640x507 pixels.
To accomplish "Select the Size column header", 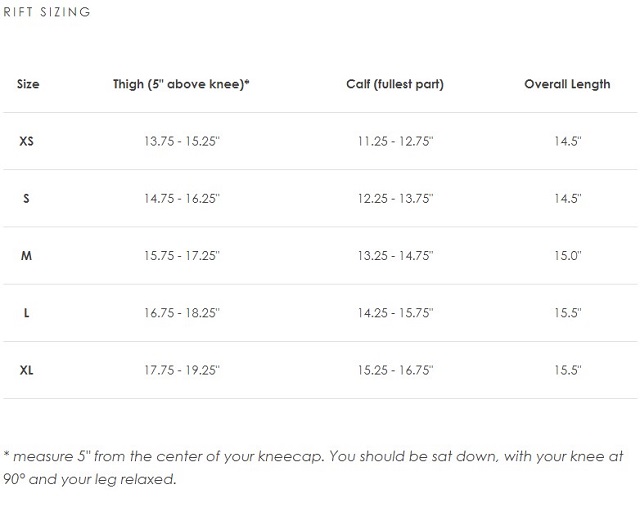I will pos(28,84).
